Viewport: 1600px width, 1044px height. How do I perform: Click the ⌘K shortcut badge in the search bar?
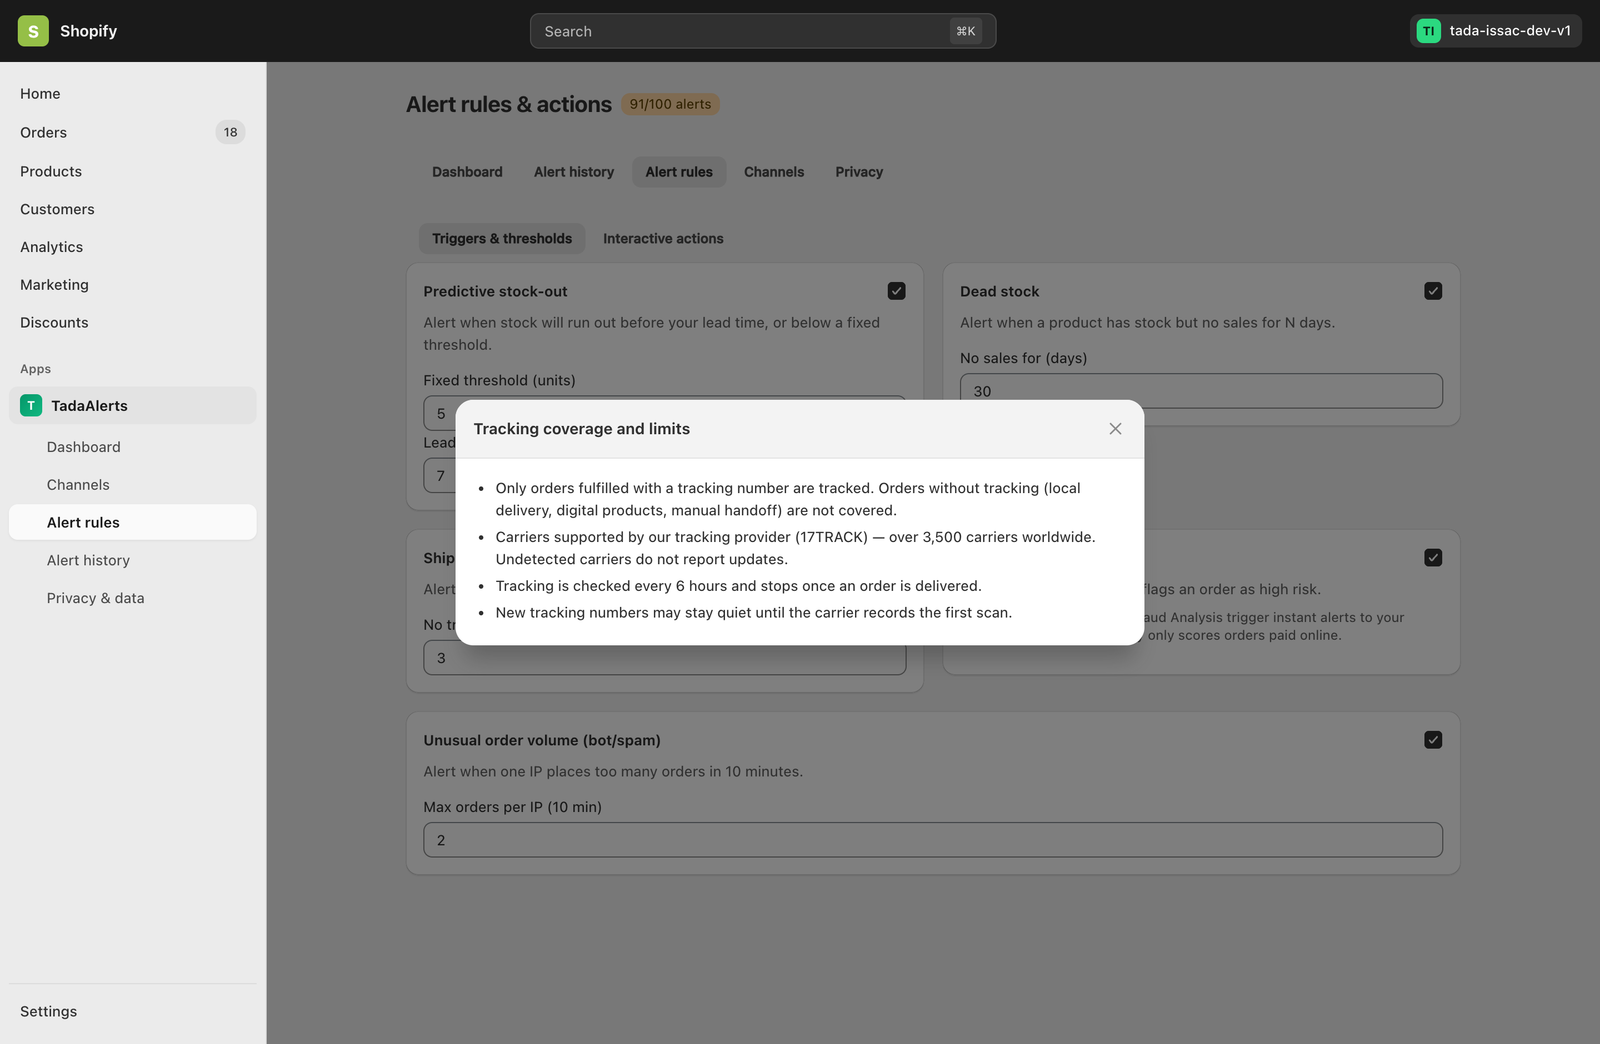pos(965,31)
